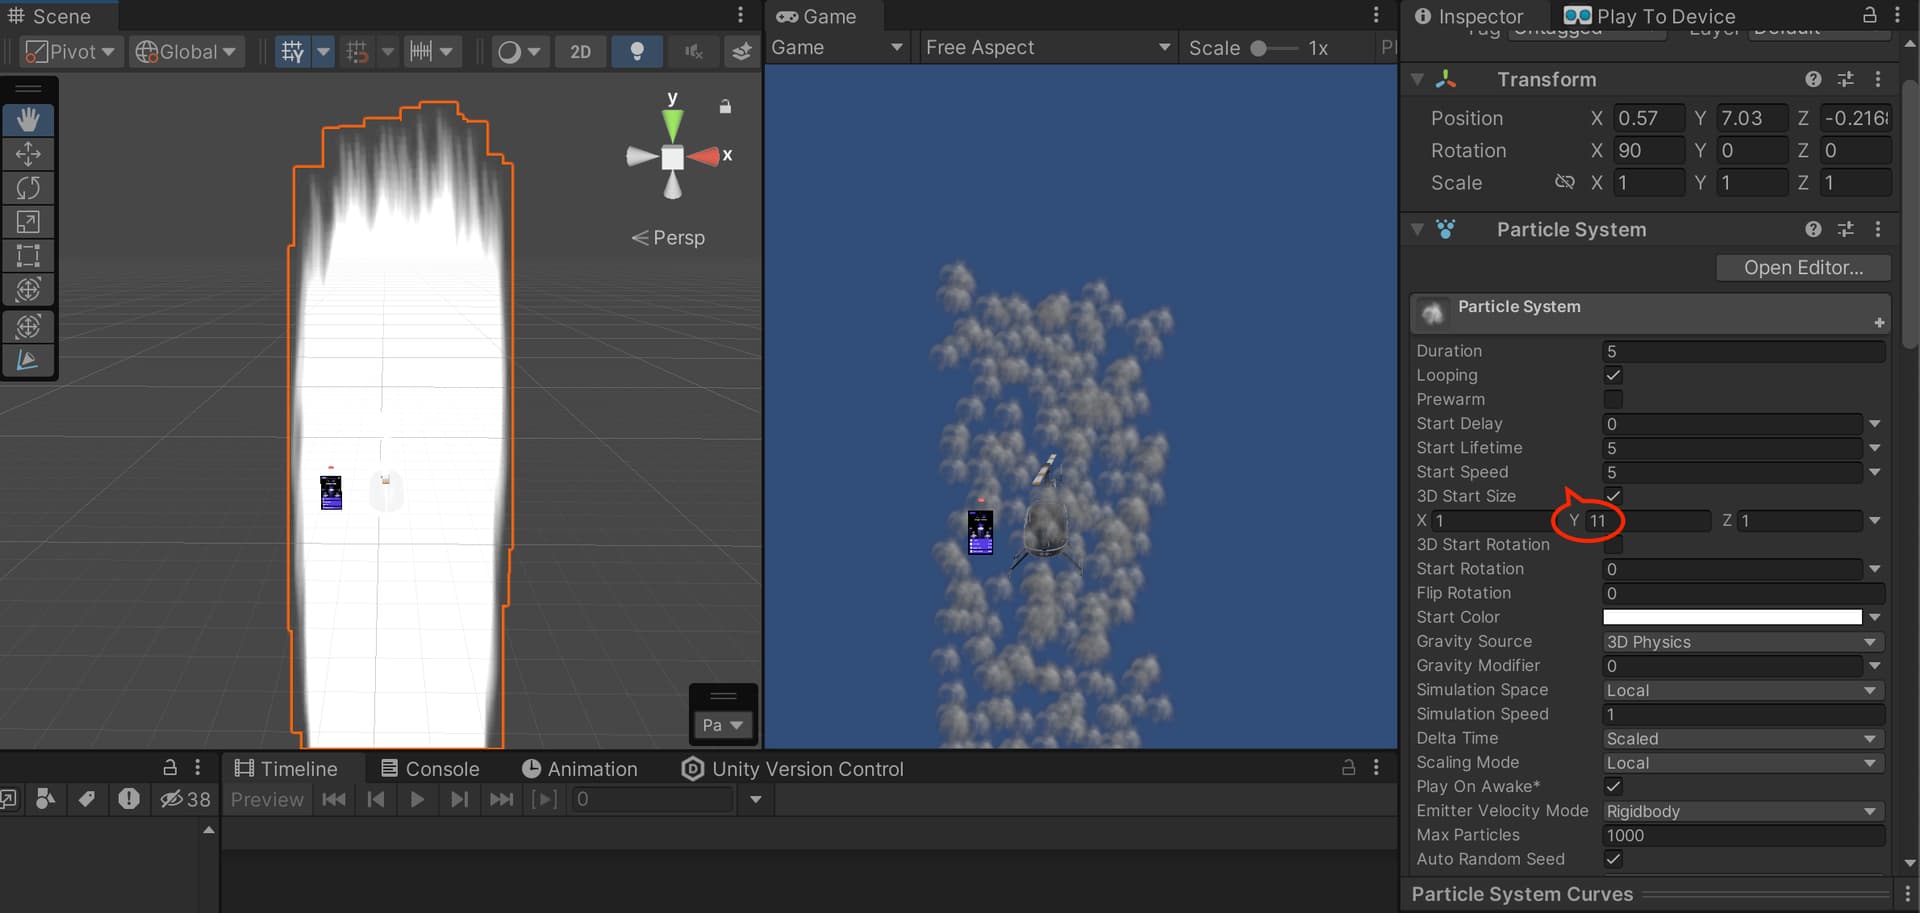The width and height of the screenshot is (1920, 913).
Task: Select the Rect transform tool
Action: click(27, 256)
